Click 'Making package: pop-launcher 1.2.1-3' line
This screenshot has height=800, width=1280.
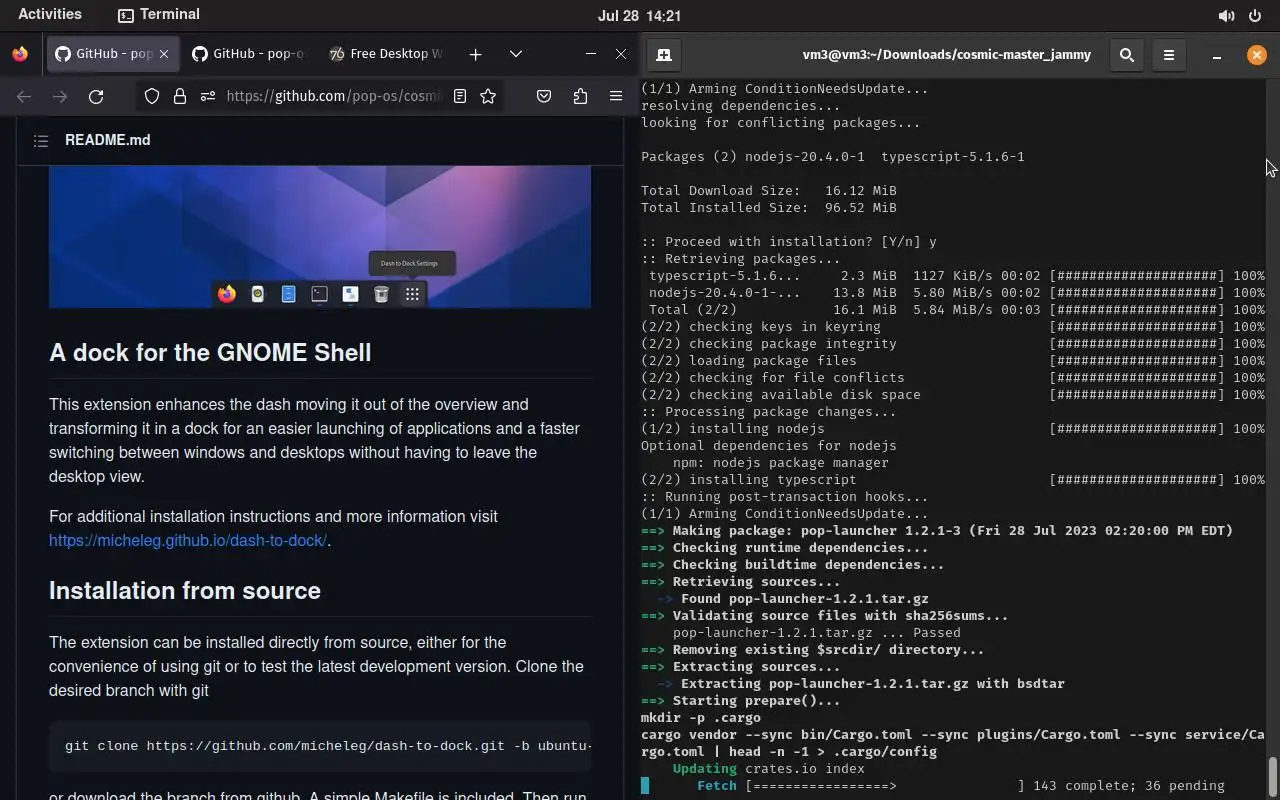937,530
